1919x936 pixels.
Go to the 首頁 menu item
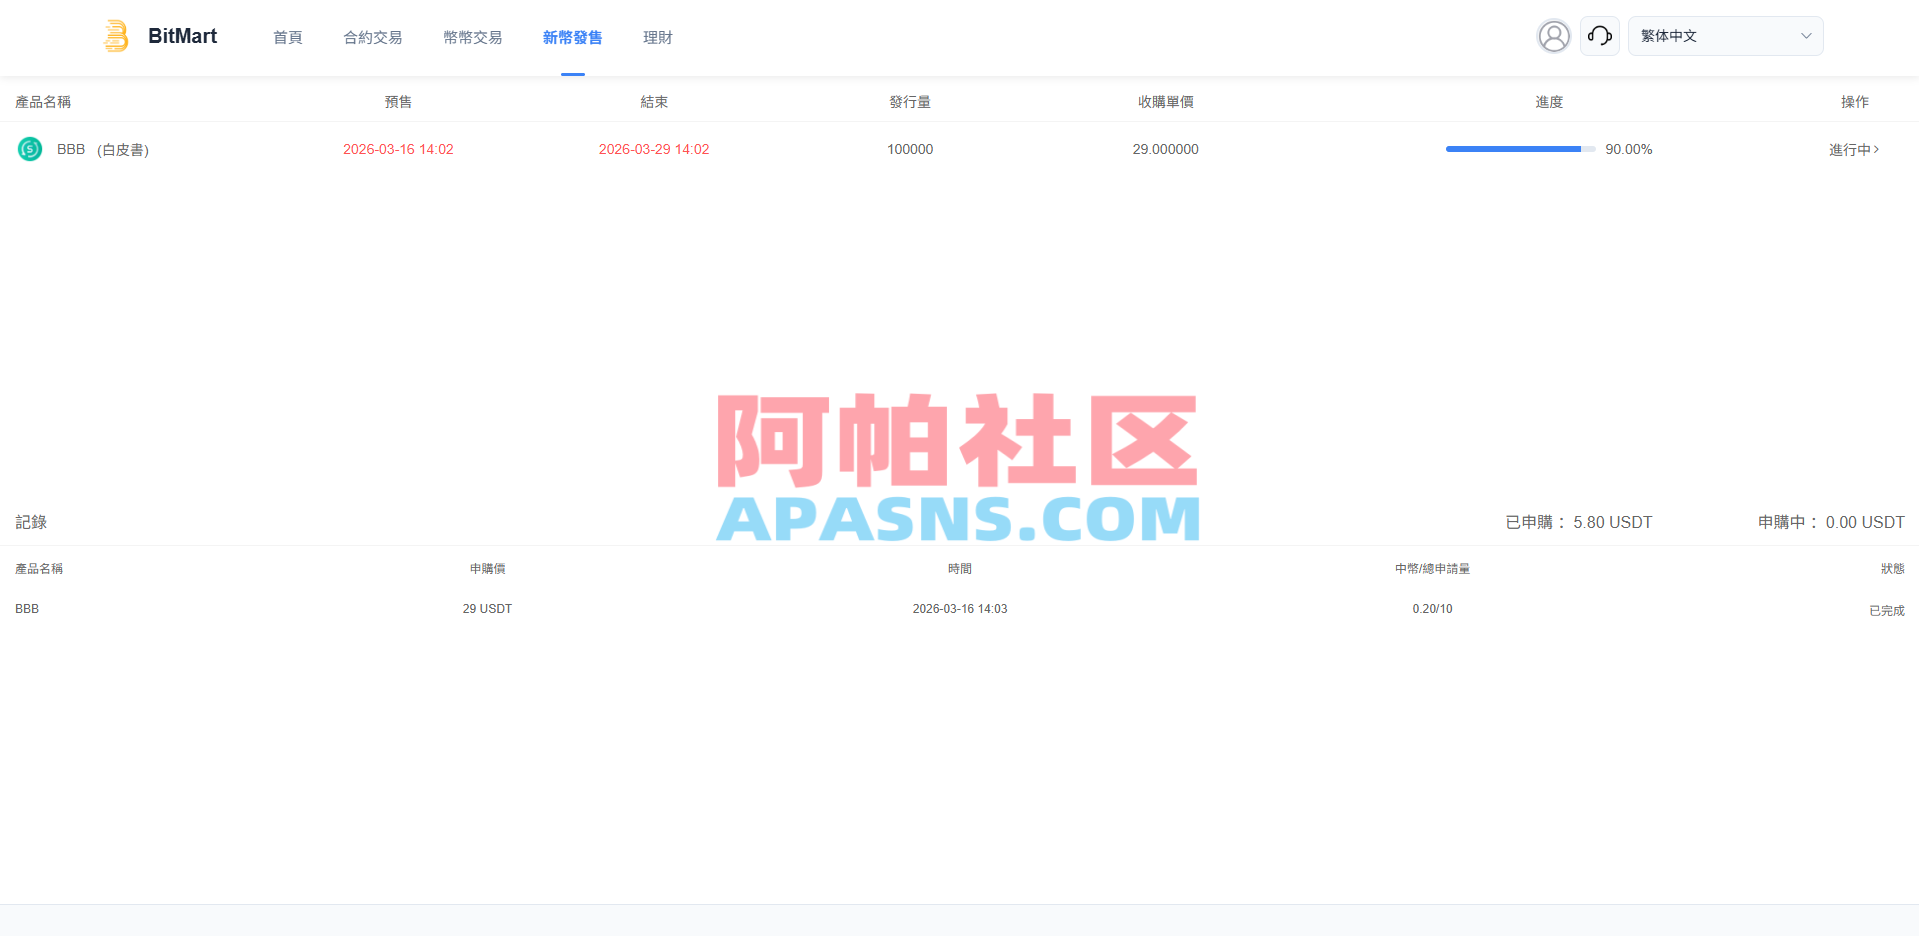[288, 37]
